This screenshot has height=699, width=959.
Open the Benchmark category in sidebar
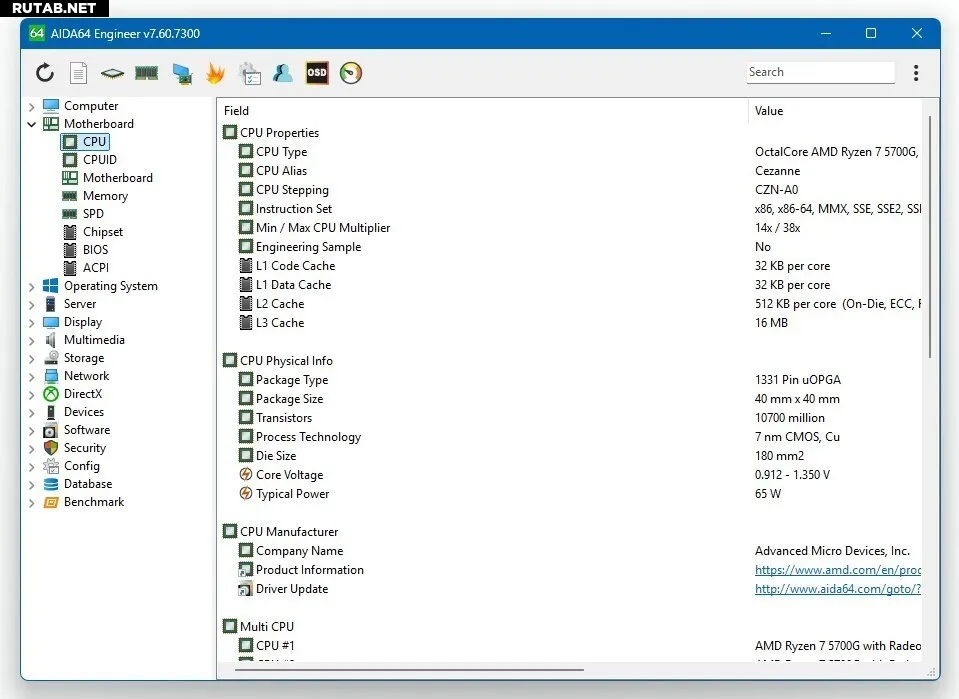[x=94, y=502]
